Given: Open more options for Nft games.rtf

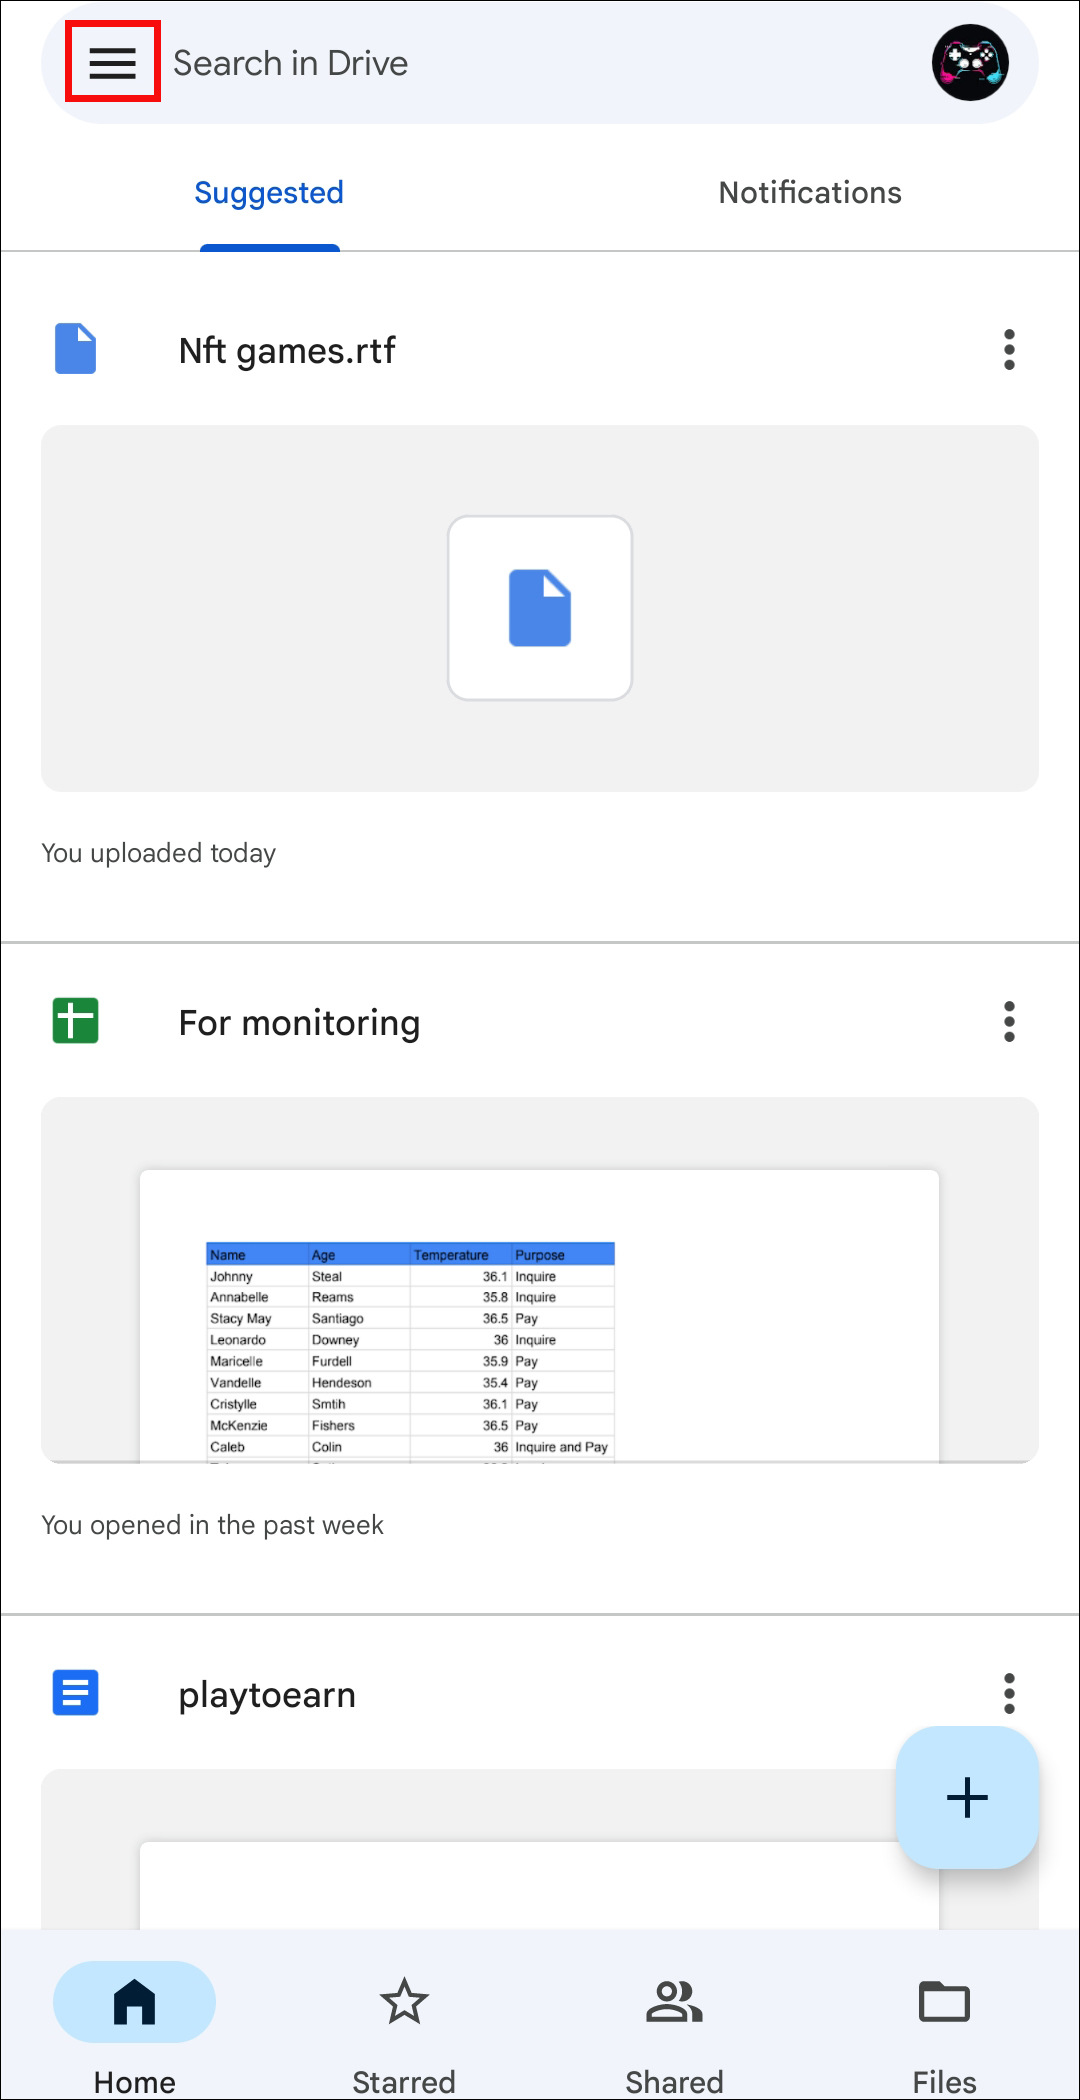Looking at the screenshot, I should point(1009,350).
